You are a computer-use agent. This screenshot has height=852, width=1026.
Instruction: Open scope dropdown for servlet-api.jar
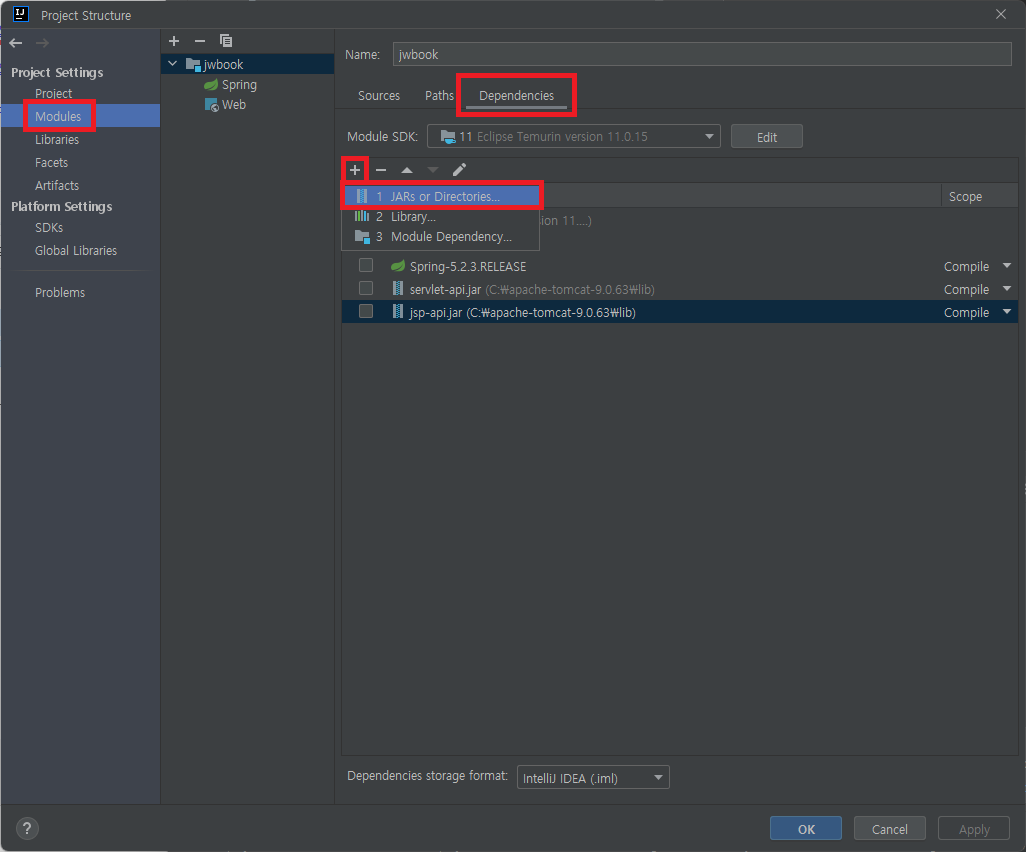[x=1006, y=289]
